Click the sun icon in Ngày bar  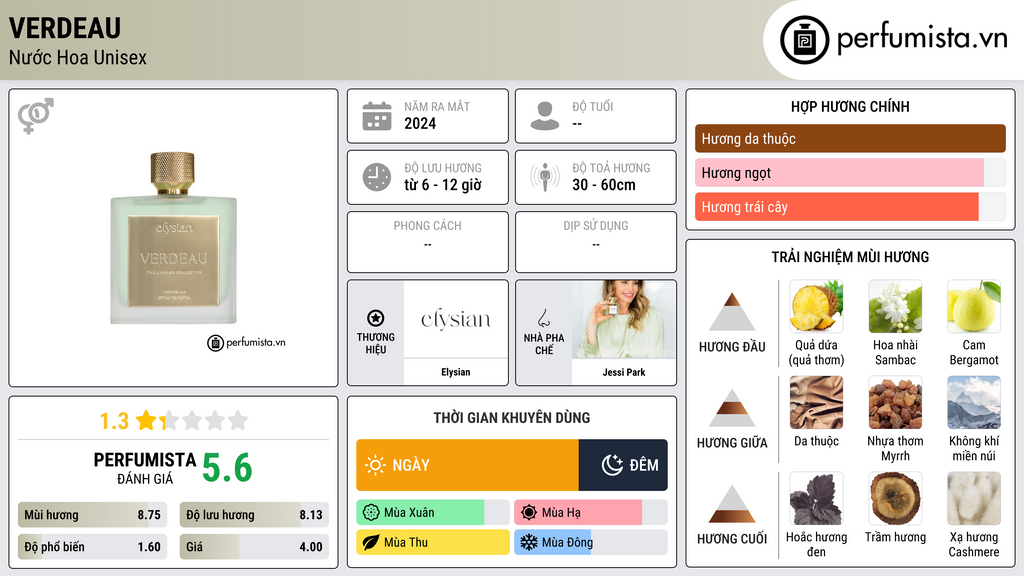375,465
